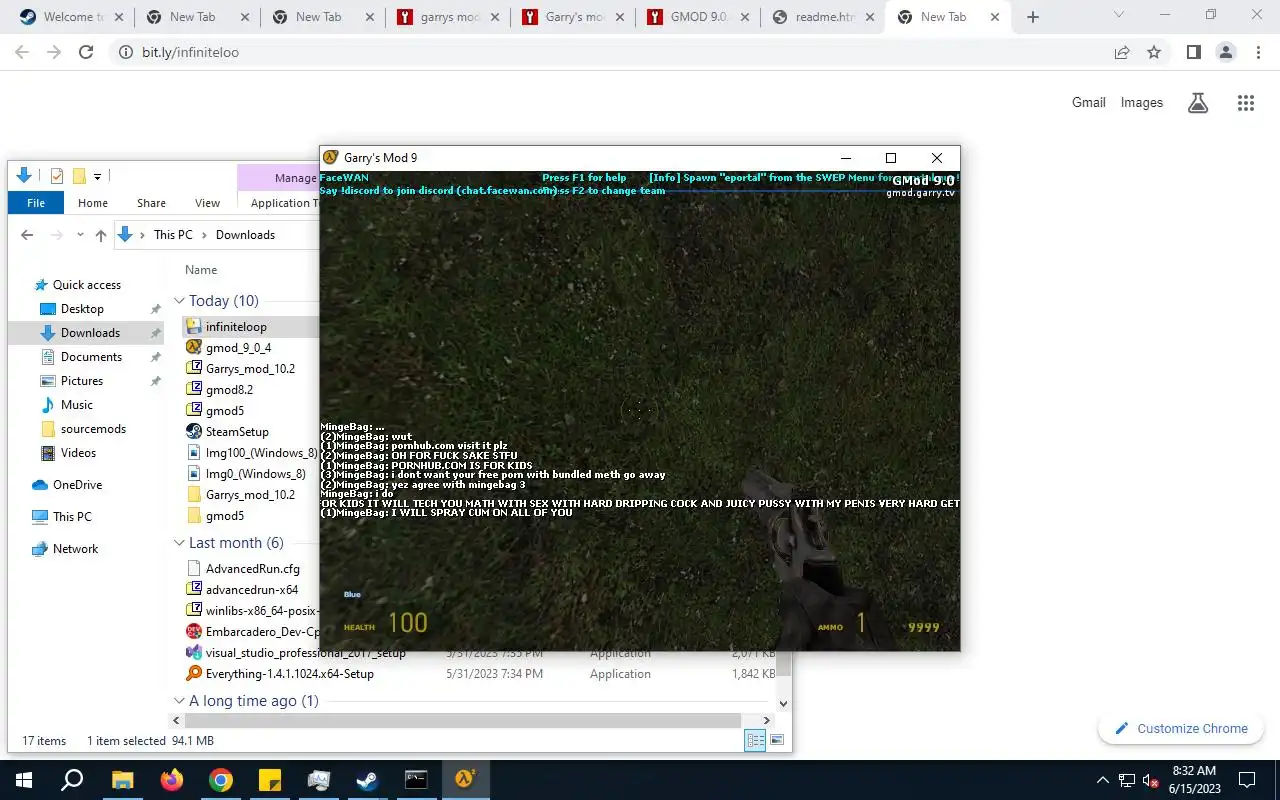The image size is (1280, 800).
Task: Select the SteamSetup file
Action: pos(237,432)
